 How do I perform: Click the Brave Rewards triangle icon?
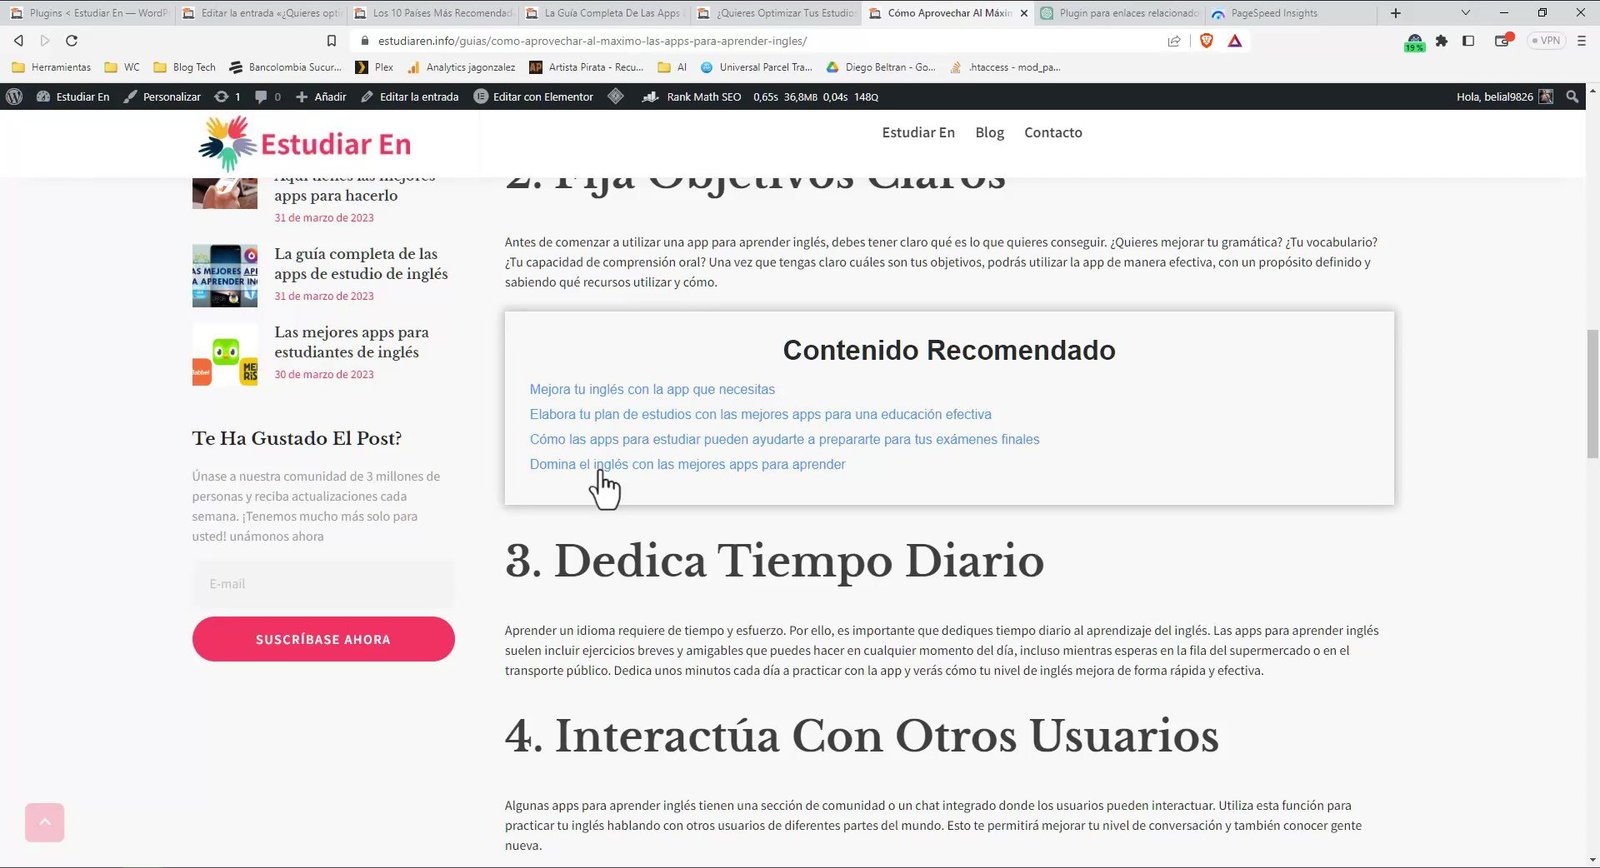[1235, 41]
